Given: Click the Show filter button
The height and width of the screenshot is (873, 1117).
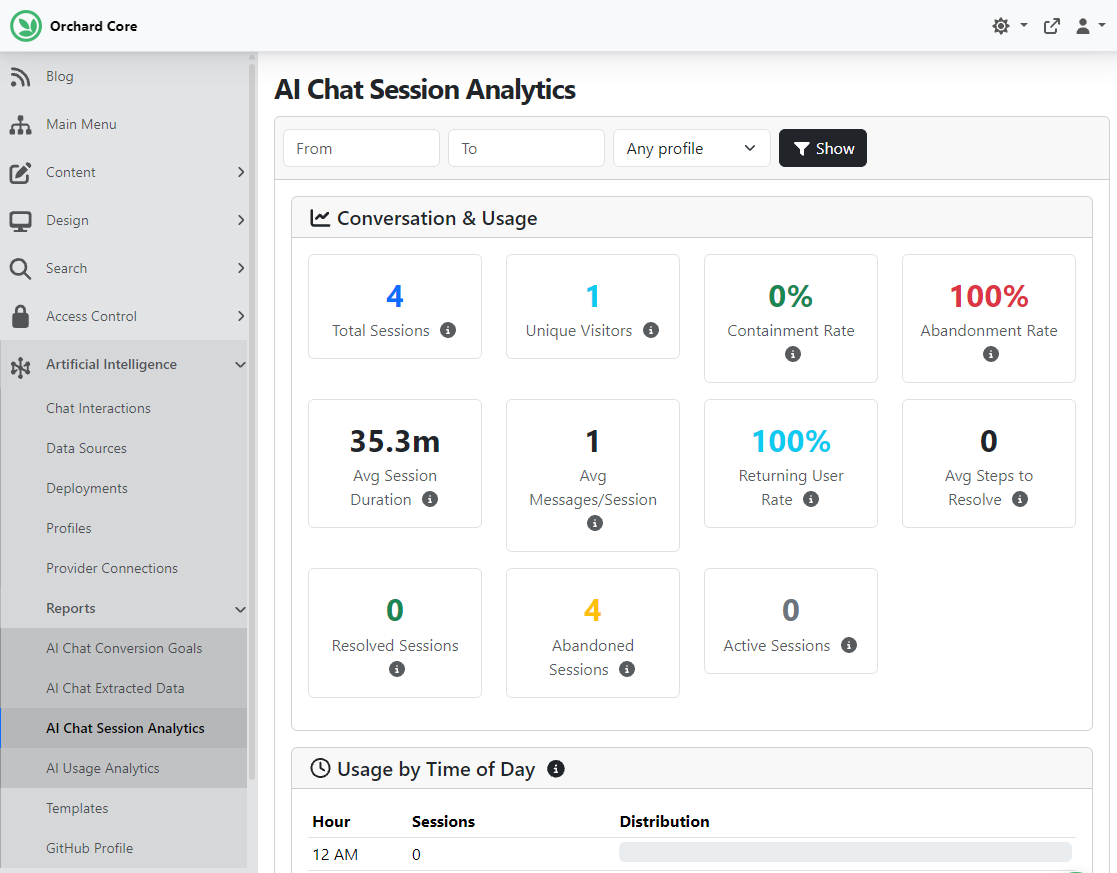Looking at the screenshot, I should [823, 148].
